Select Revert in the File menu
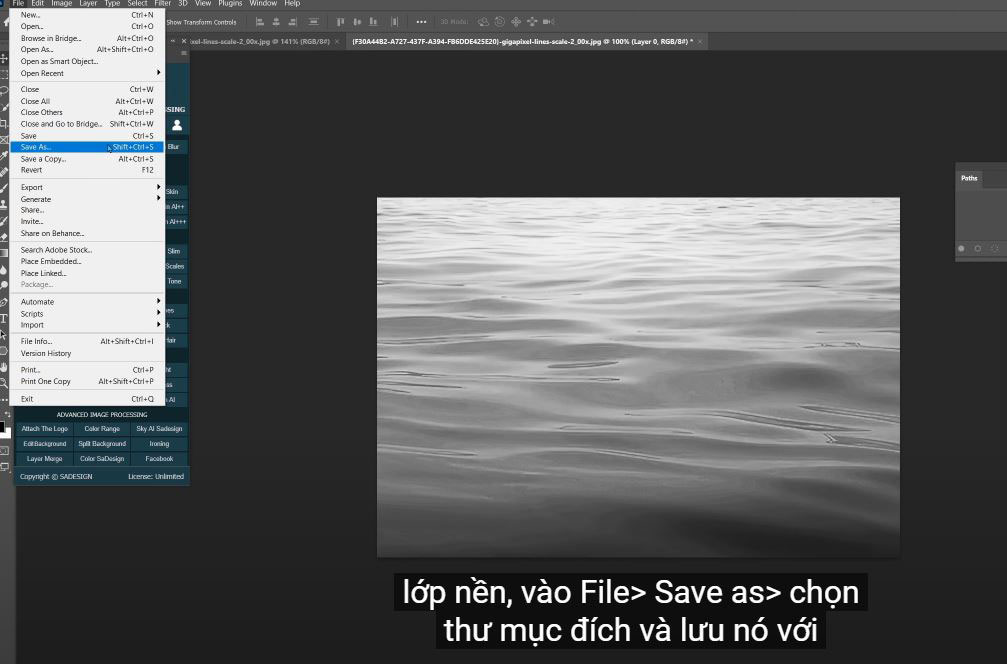 pyautogui.click(x=88, y=170)
